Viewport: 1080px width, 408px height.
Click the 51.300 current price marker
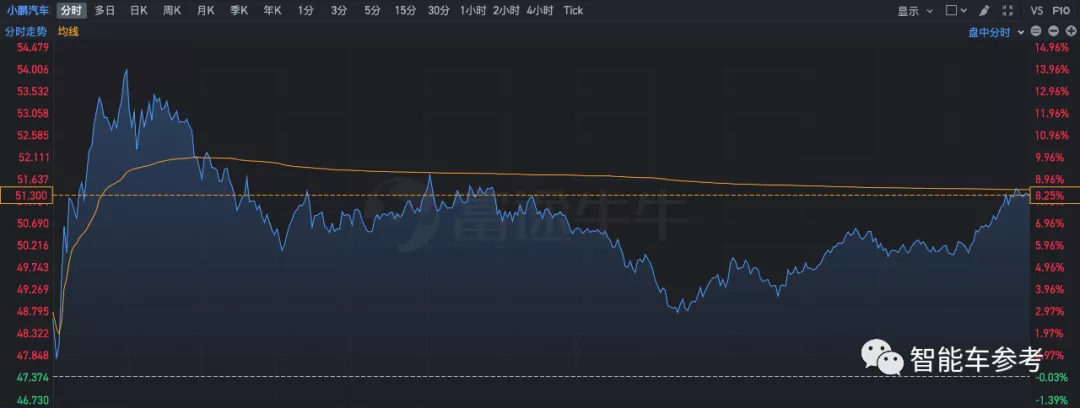pos(25,195)
